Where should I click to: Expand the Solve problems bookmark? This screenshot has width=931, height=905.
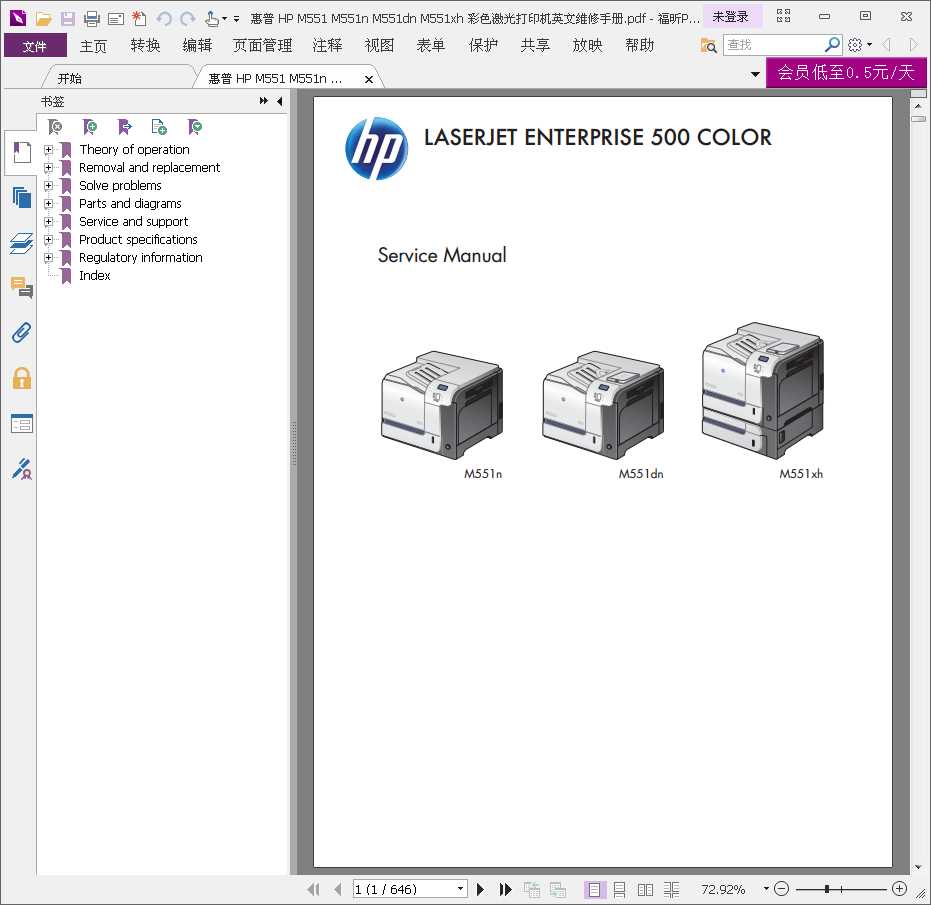49,185
